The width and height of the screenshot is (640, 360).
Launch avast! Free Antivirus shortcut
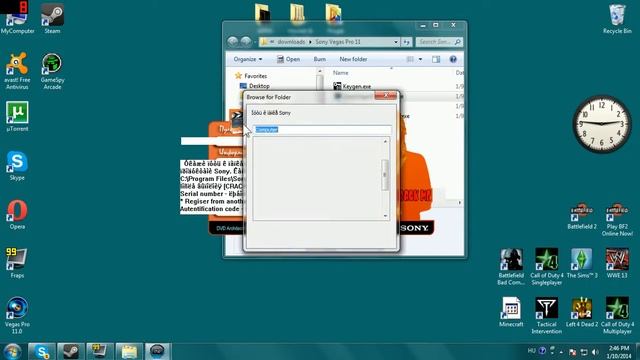[17, 71]
